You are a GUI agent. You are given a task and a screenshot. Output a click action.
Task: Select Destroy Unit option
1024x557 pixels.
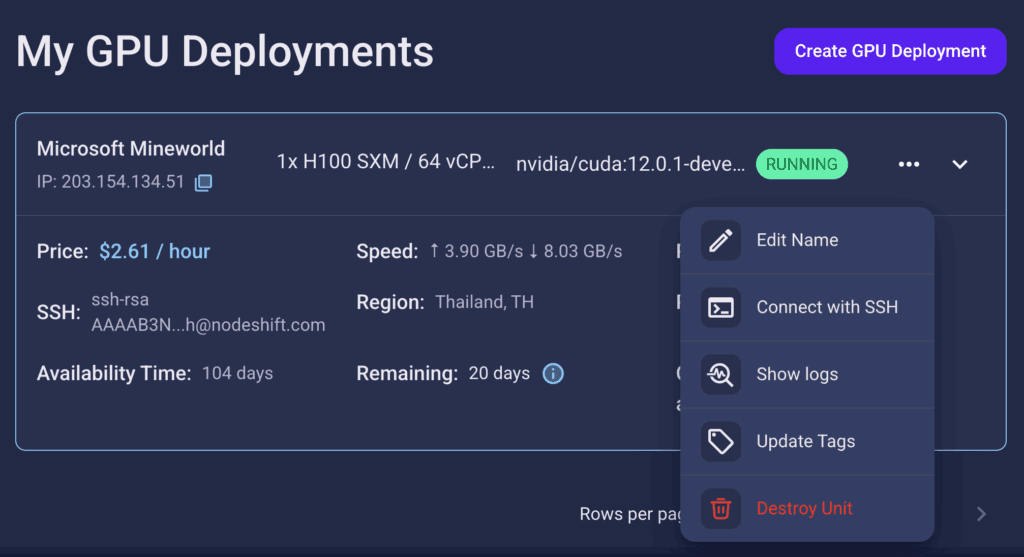tap(807, 509)
